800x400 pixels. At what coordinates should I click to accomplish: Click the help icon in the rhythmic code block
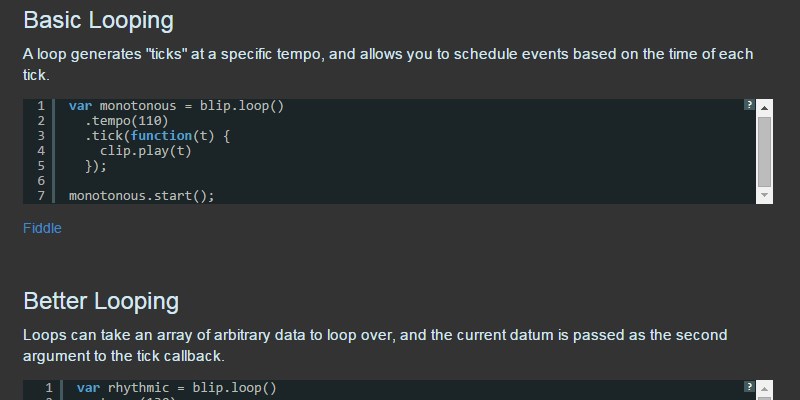coord(749,385)
